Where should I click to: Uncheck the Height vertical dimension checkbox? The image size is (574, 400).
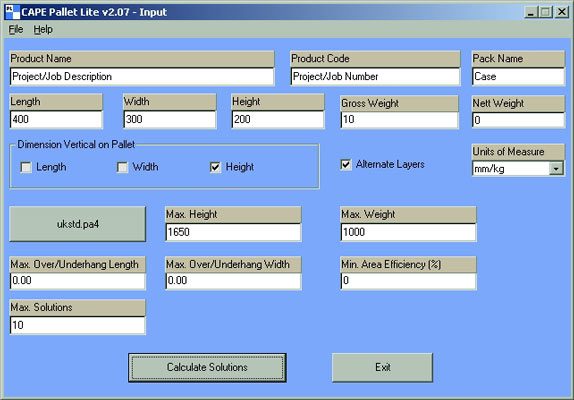click(x=215, y=167)
